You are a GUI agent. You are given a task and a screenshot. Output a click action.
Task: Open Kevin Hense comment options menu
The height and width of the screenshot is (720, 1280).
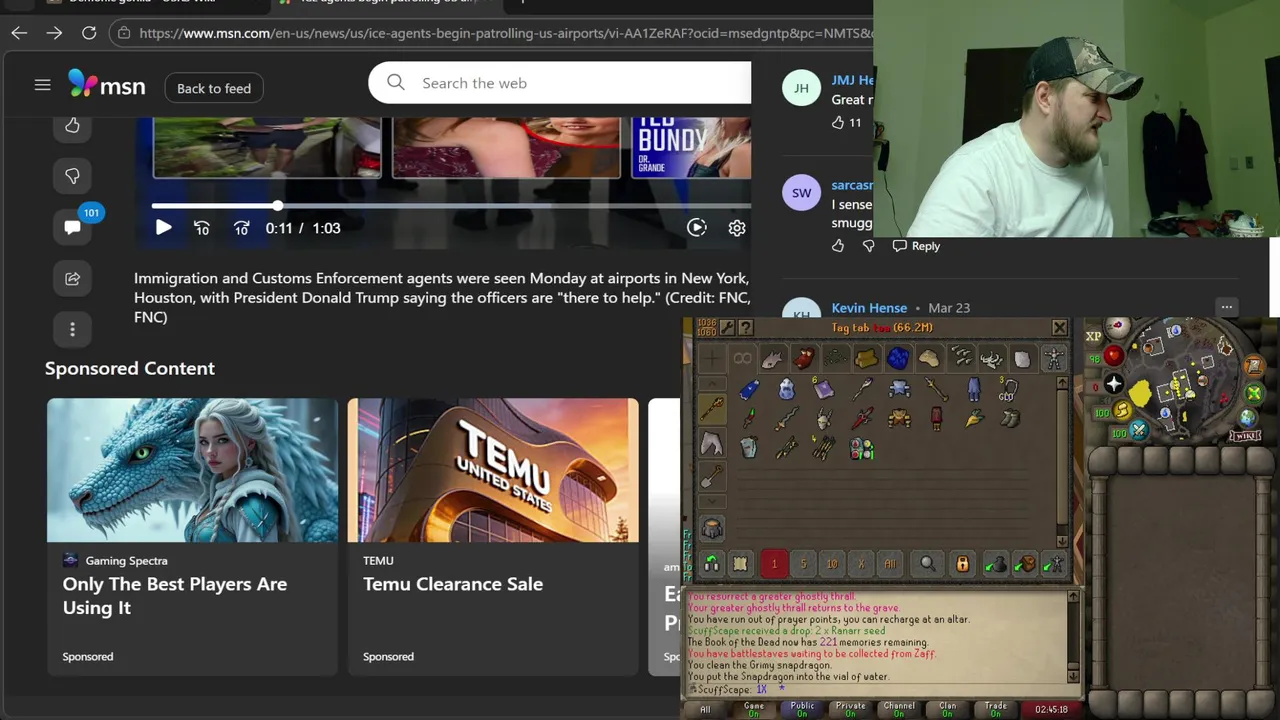point(1226,307)
